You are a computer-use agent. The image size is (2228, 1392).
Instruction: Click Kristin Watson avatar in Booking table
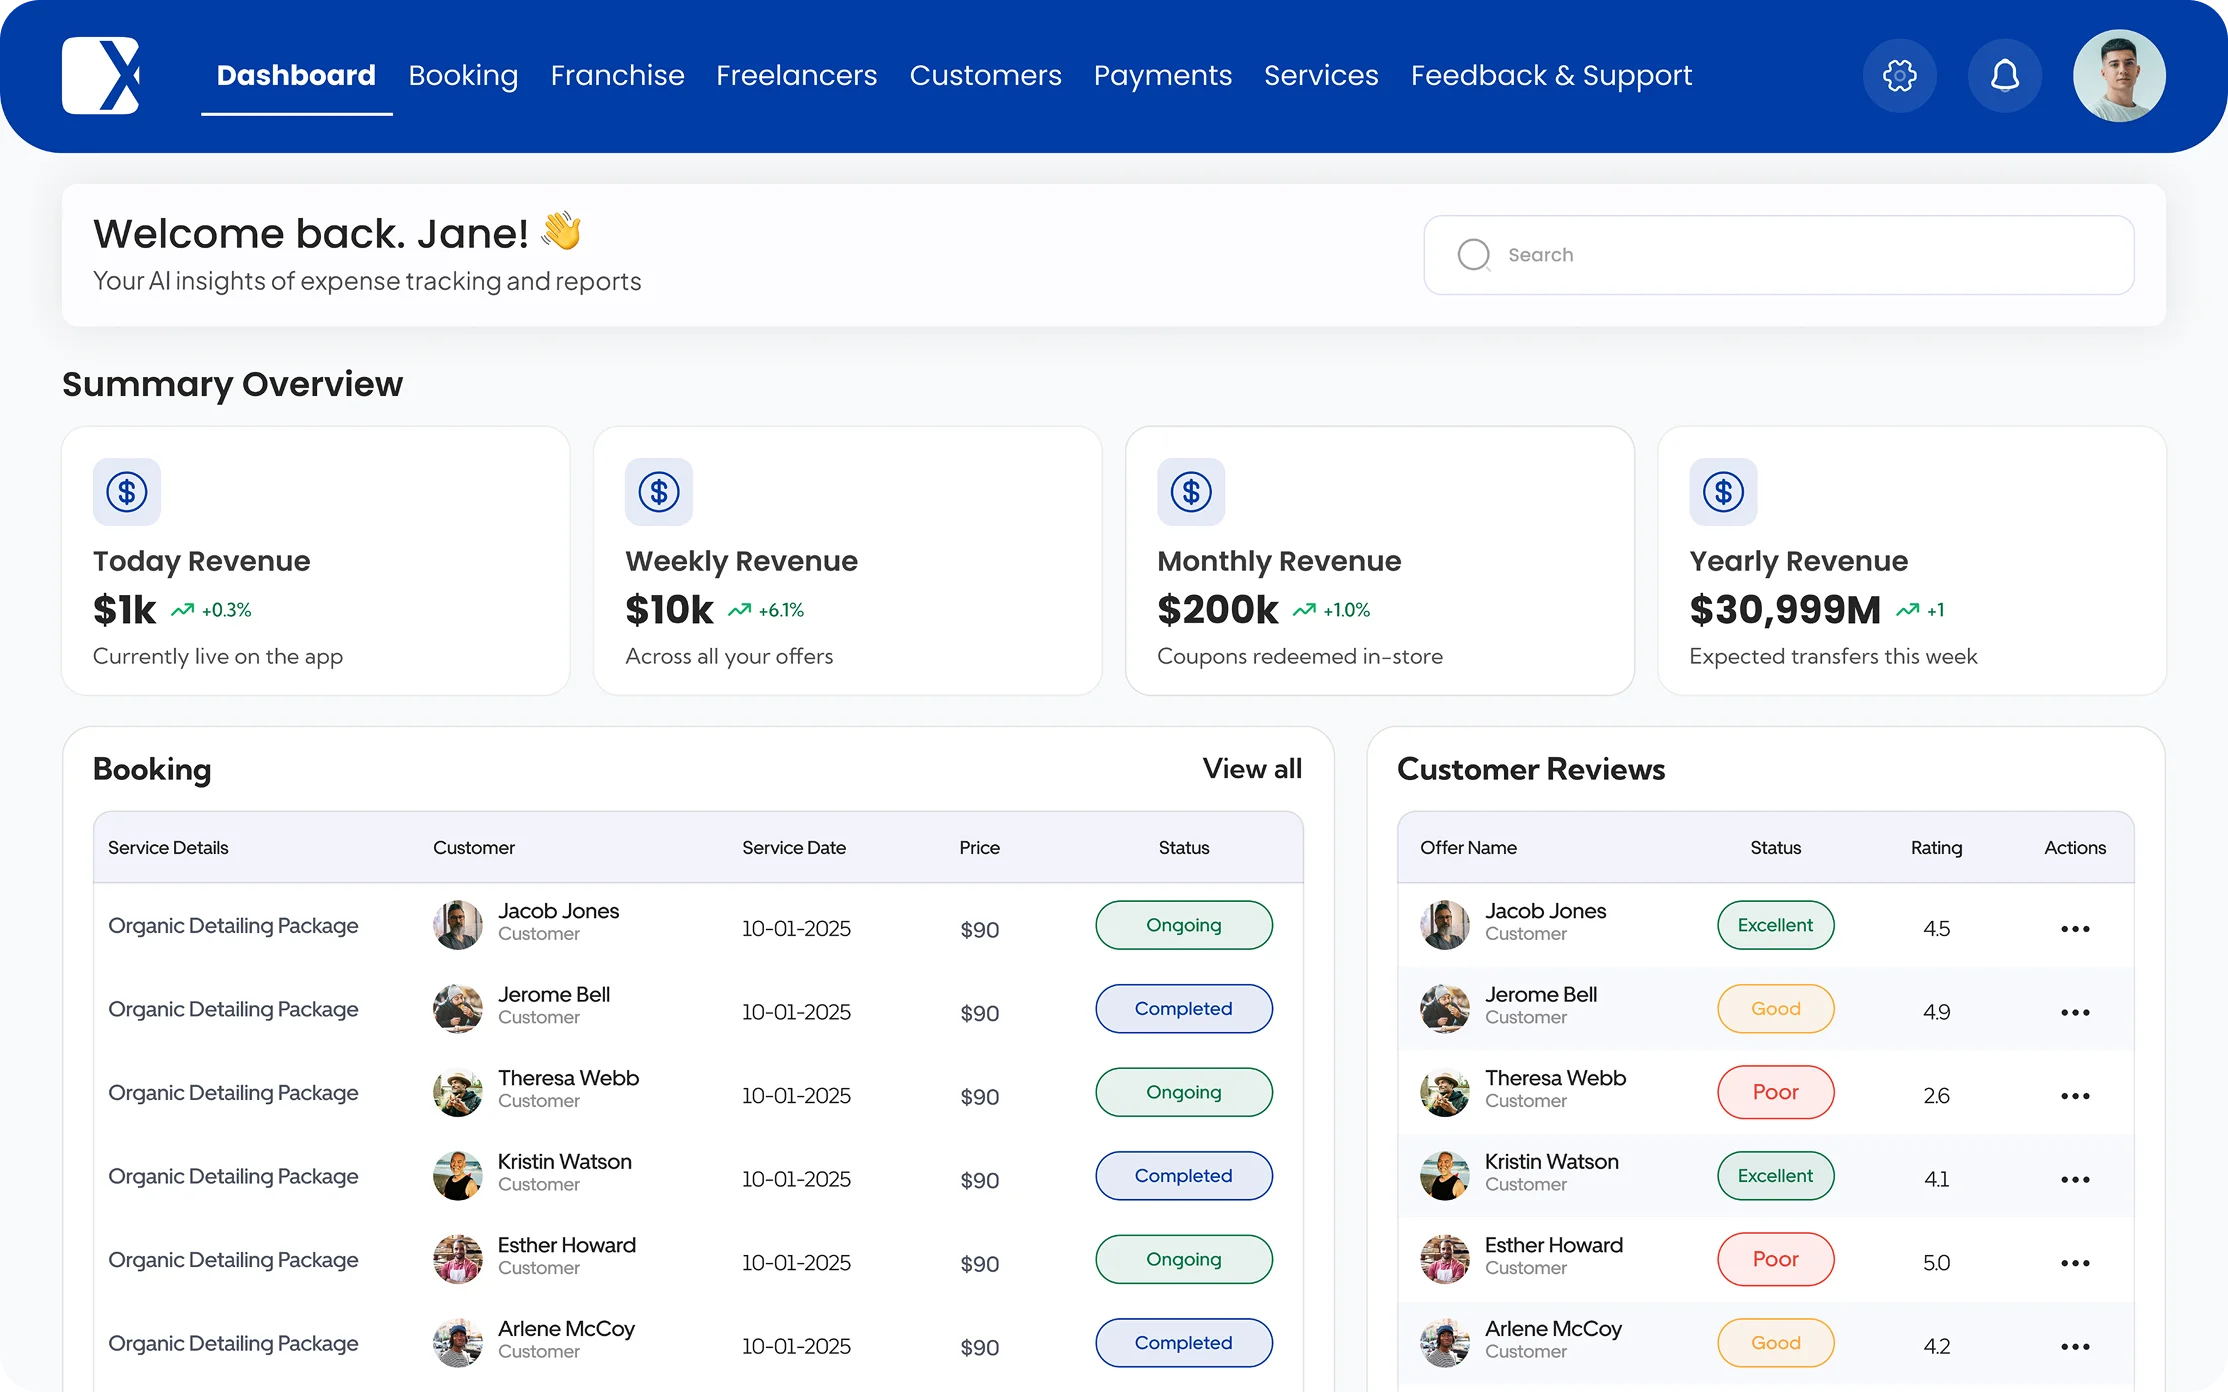(x=458, y=1176)
